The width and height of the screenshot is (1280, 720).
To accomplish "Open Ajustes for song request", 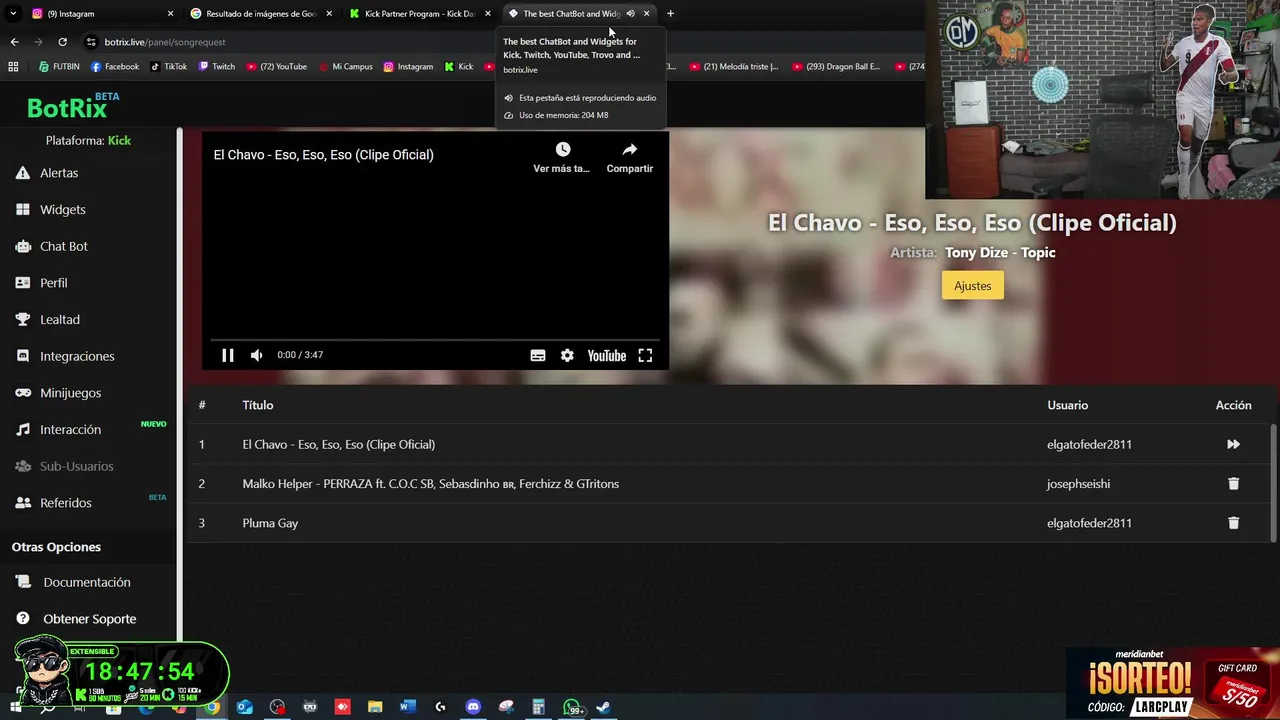I will (x=972, y=286).
